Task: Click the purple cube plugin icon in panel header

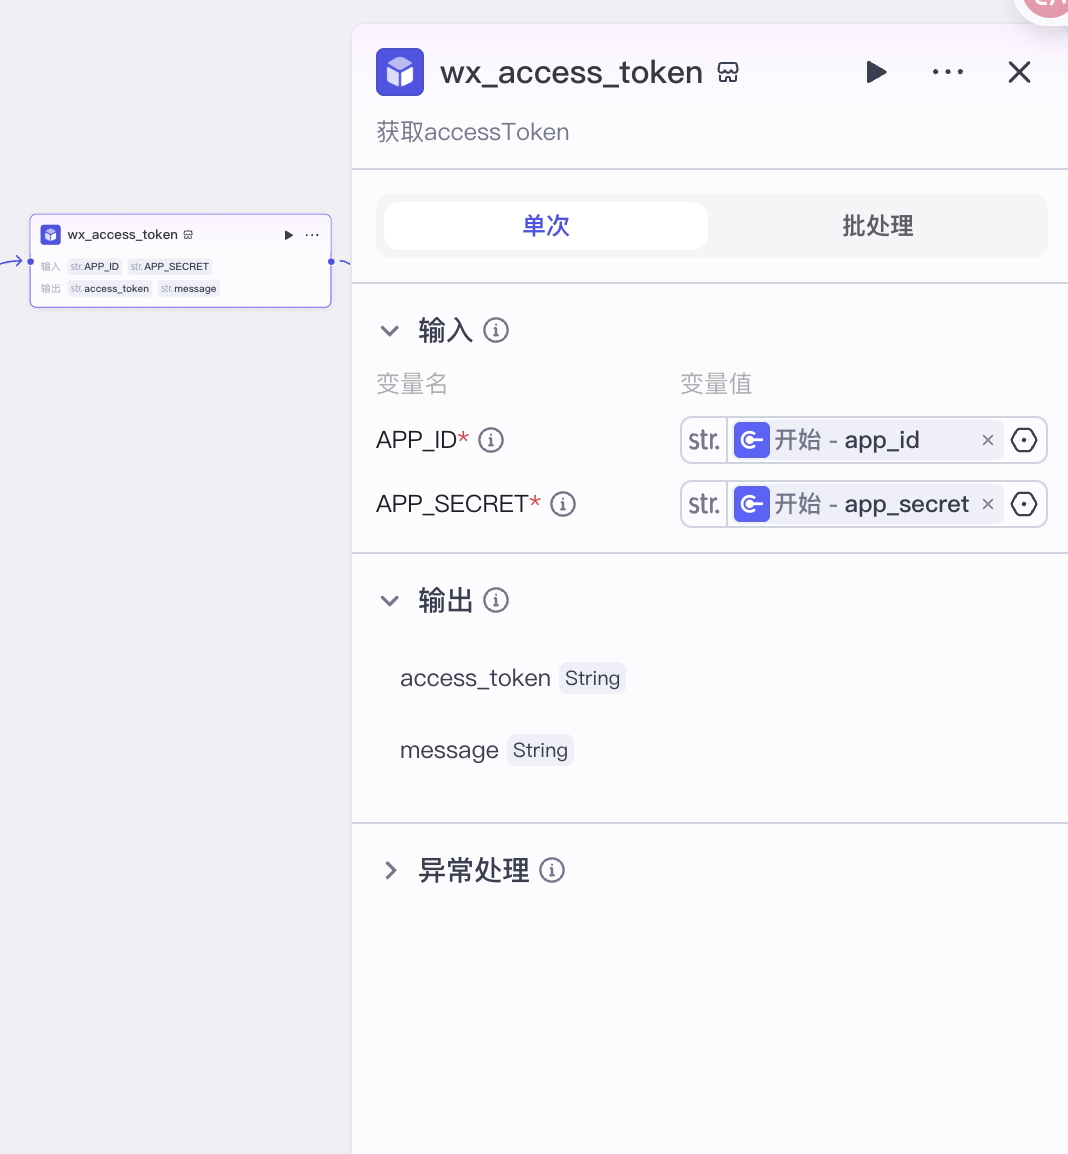Action: coord(400,72)
